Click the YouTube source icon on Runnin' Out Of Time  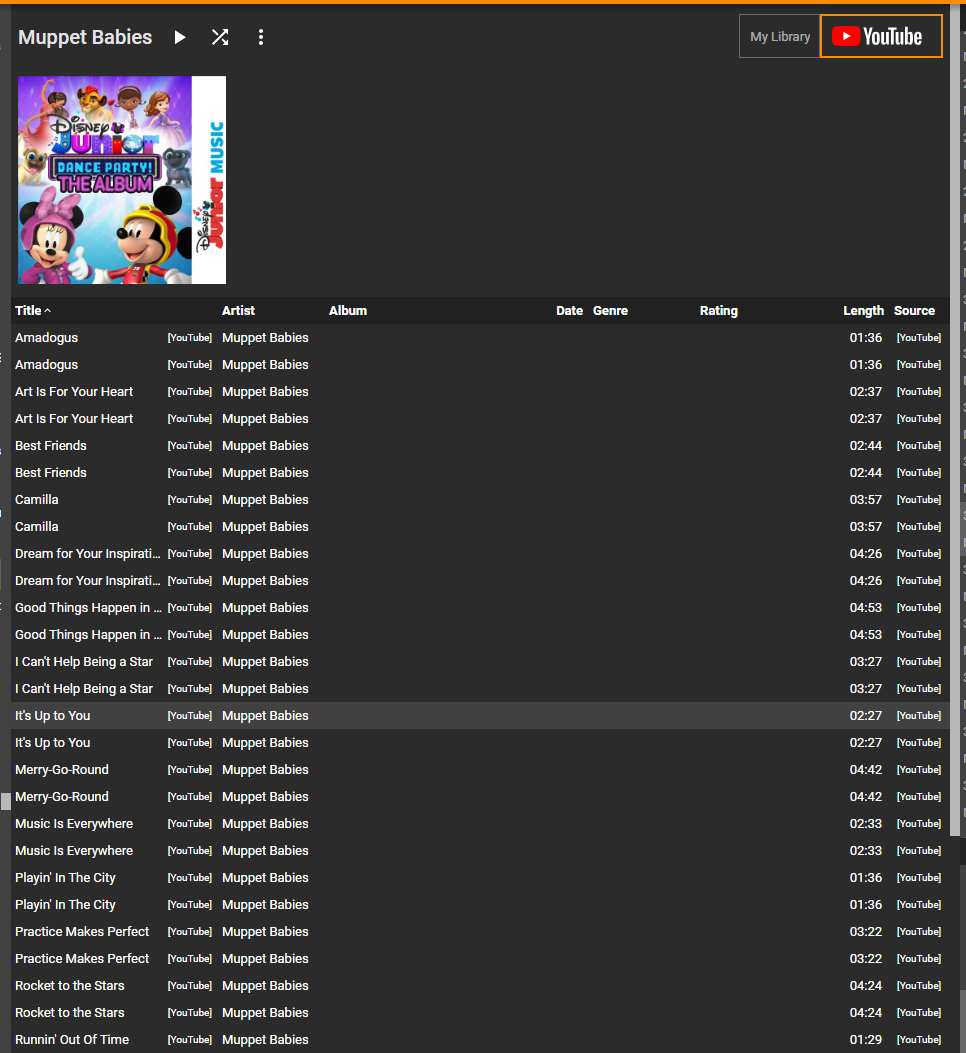pyautogui.click(x=919, y=1040)
